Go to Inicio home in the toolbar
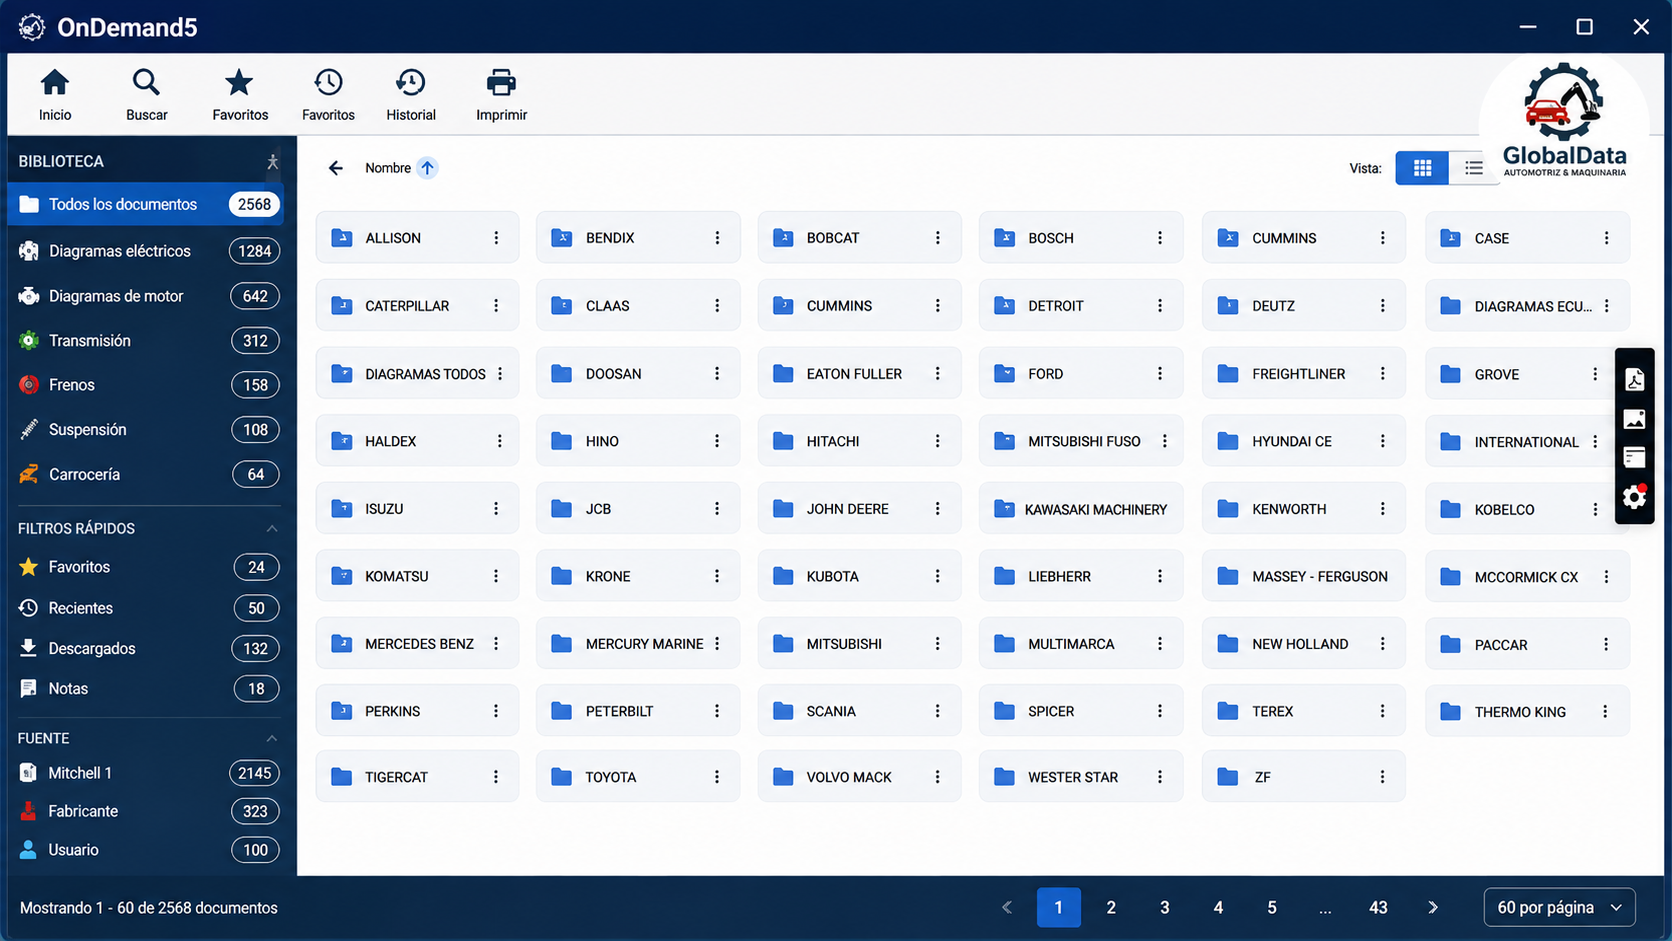Viewport: 1672px width, 941px height. coord(55,95)
